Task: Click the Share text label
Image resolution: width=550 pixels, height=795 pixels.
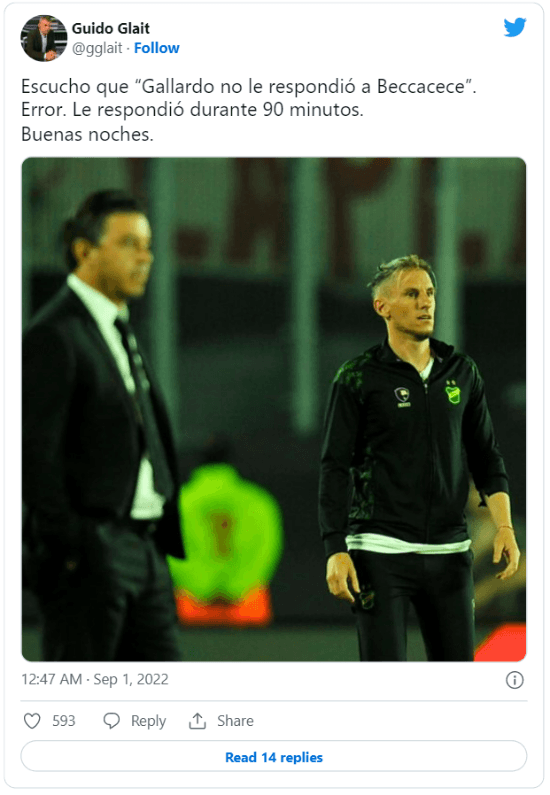Action: [235, 720]
